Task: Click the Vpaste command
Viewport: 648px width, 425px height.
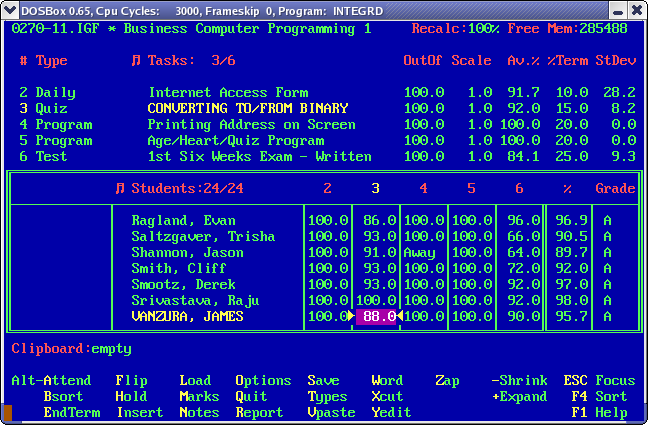Action: pyautogui.click(x=331, y=413)
